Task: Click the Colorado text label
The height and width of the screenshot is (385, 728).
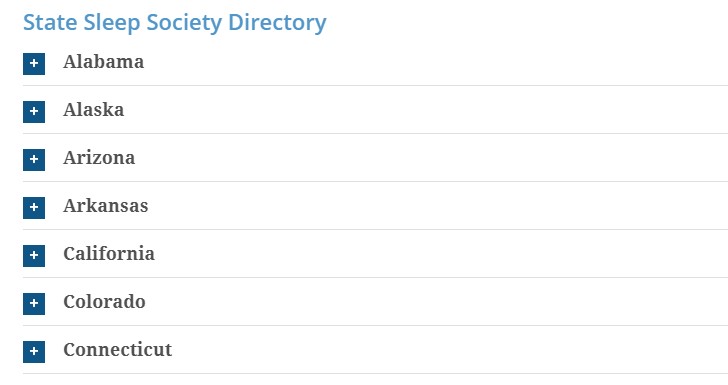Action: coord(104,302)
